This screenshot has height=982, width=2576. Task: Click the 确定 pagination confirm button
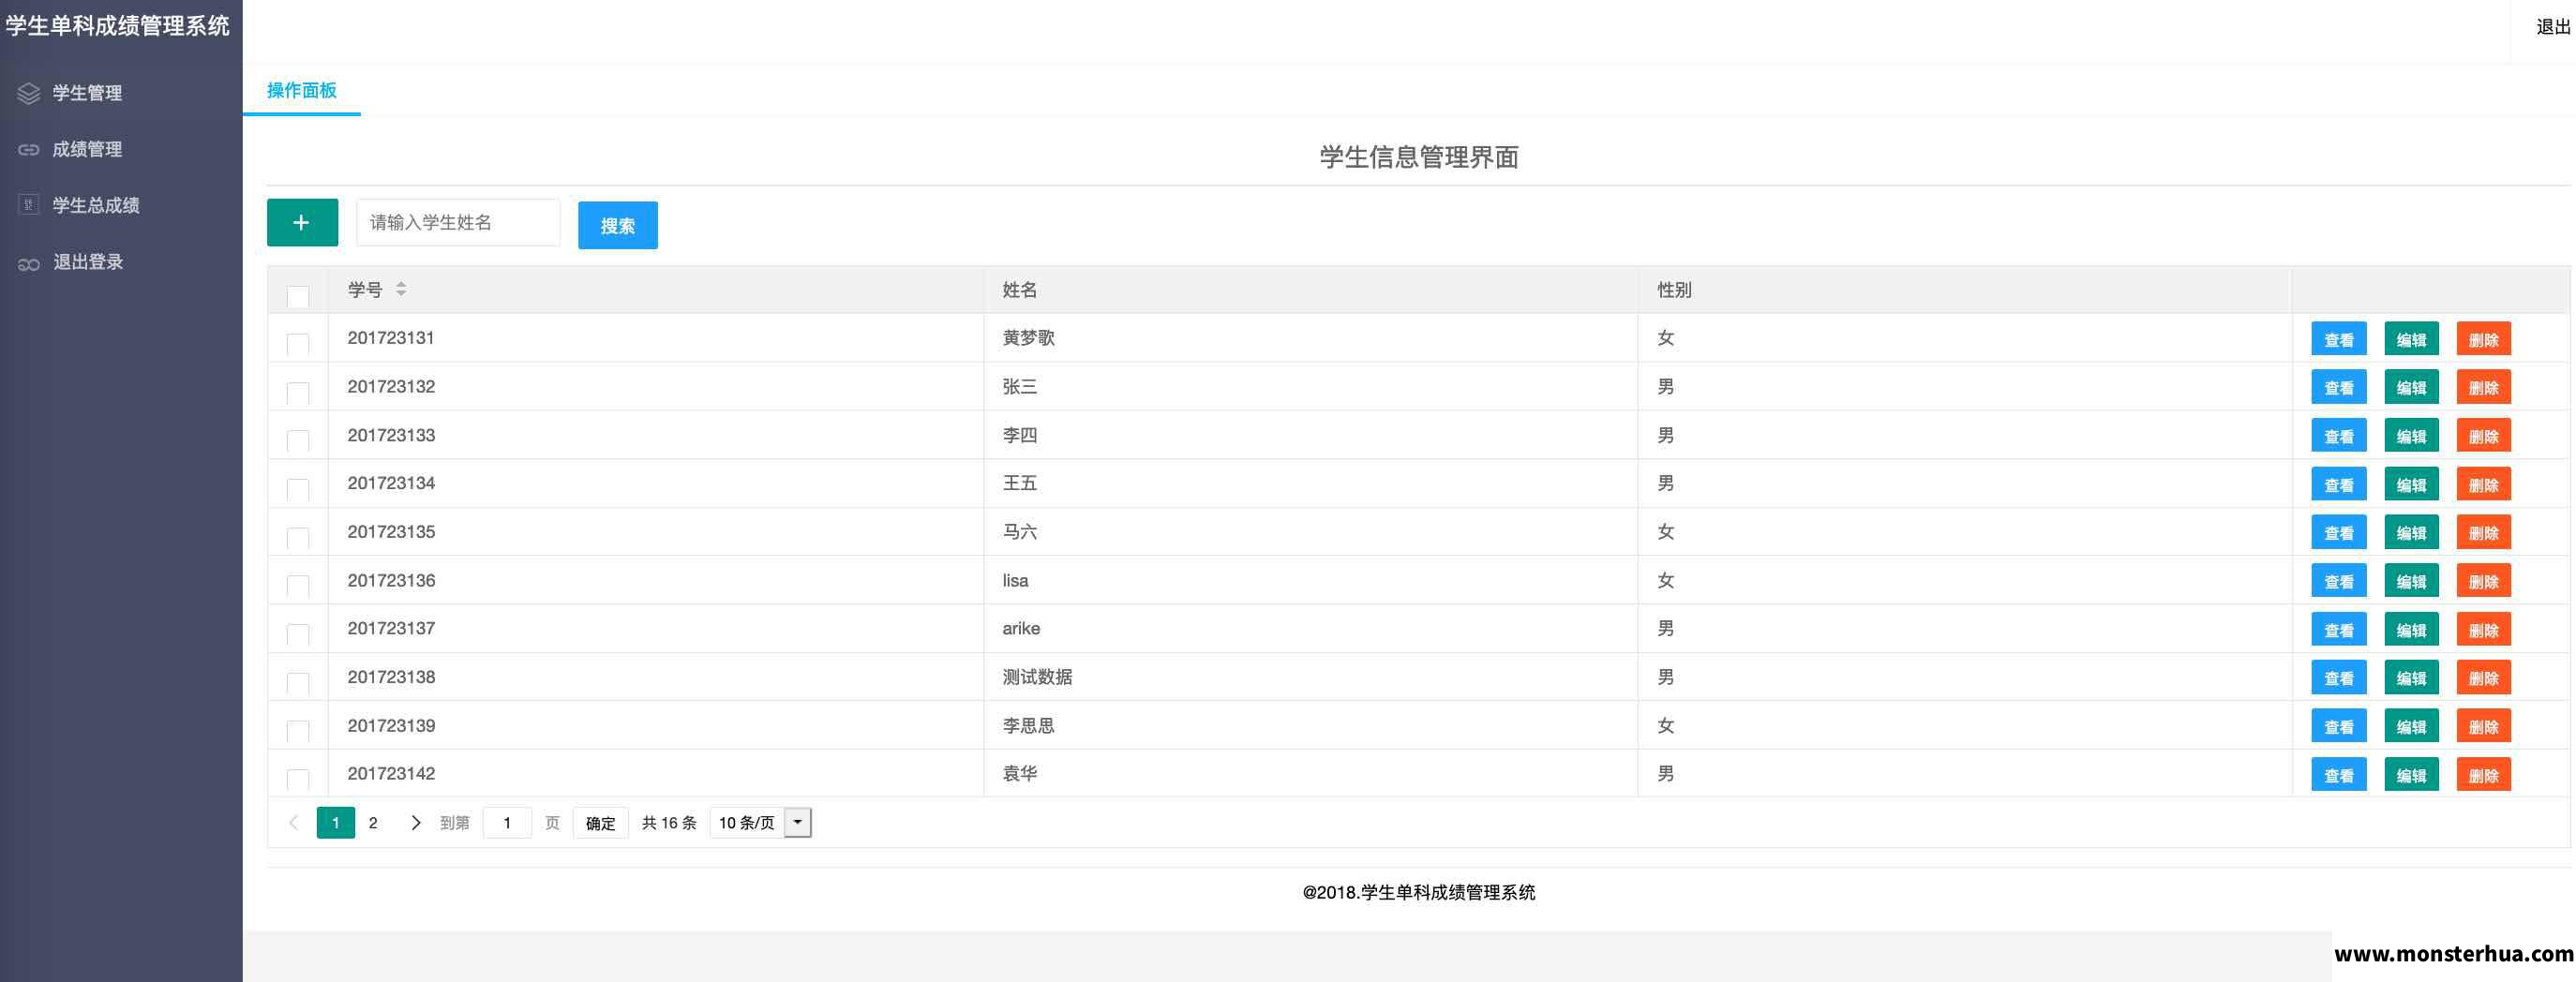coord(600,823)
